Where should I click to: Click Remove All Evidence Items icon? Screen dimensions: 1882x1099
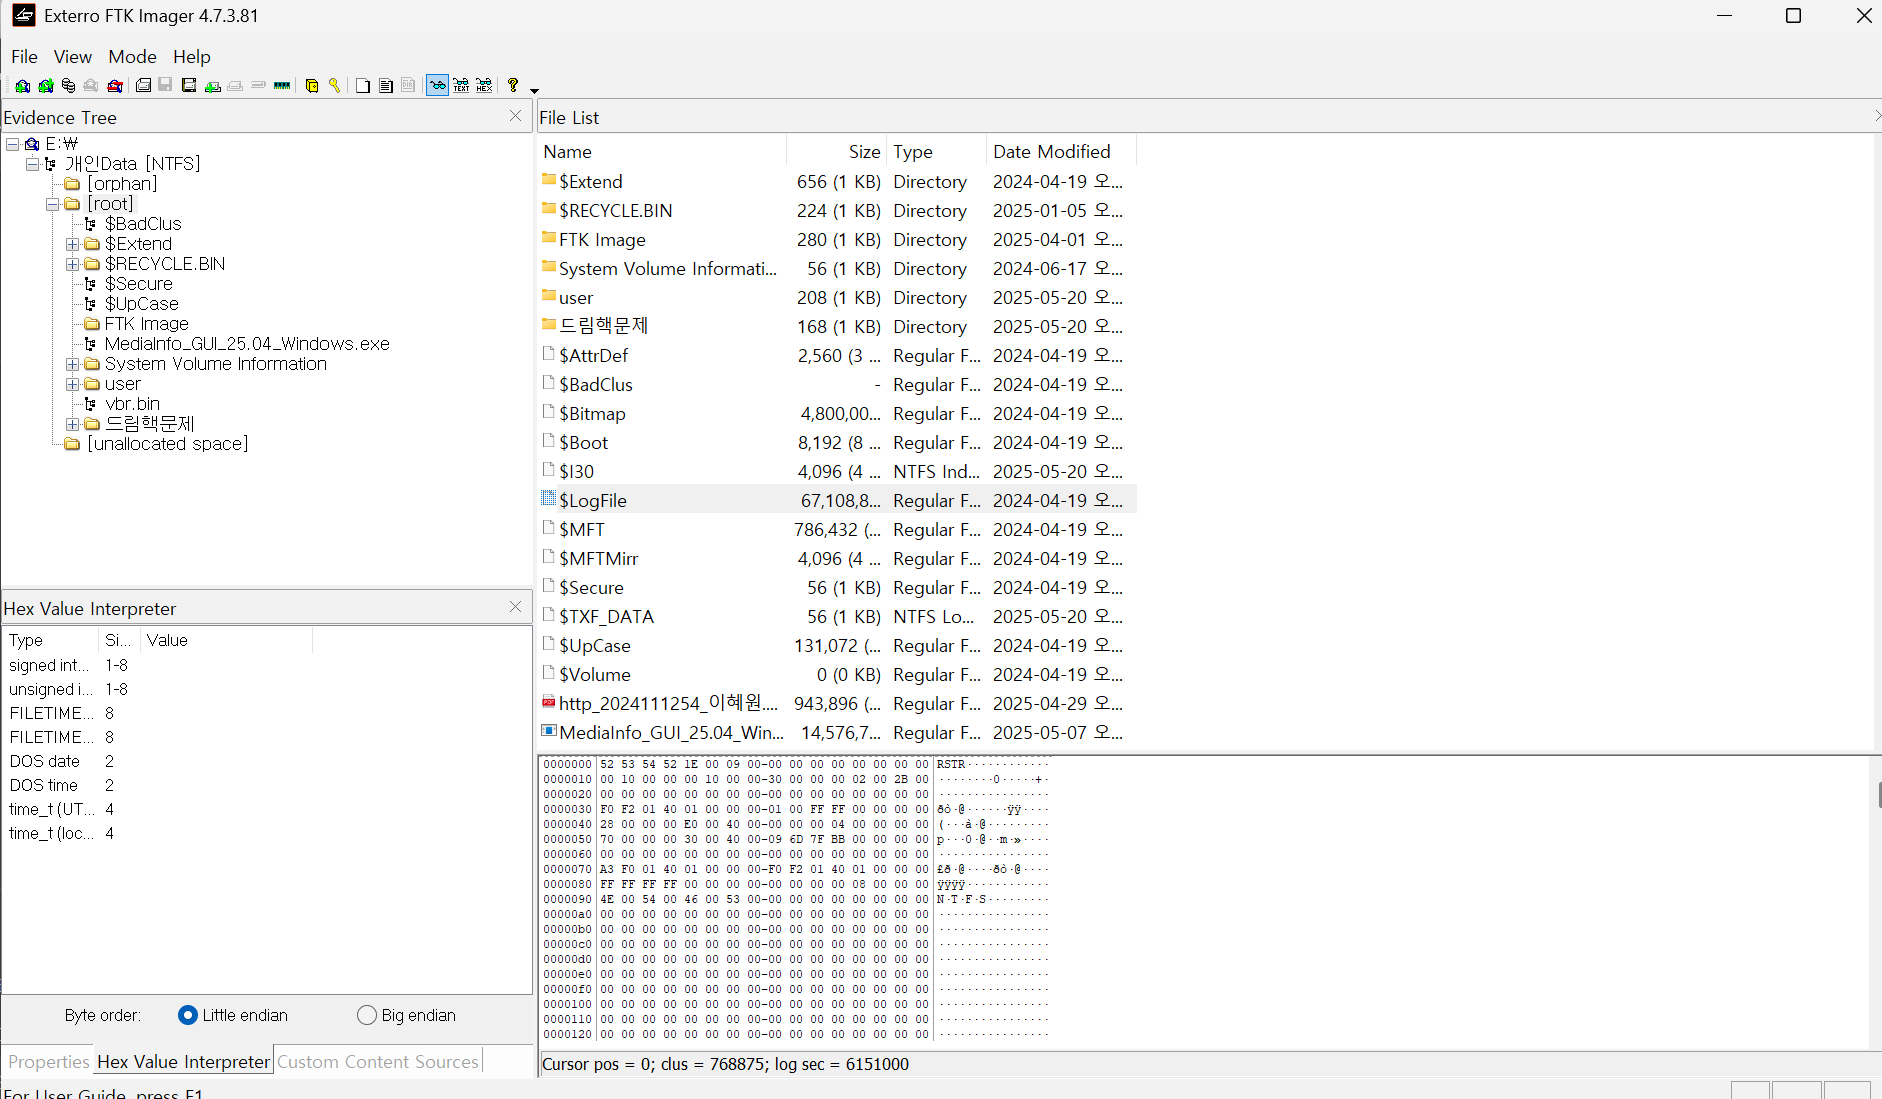pyautogui.click(x=115, y=86)
